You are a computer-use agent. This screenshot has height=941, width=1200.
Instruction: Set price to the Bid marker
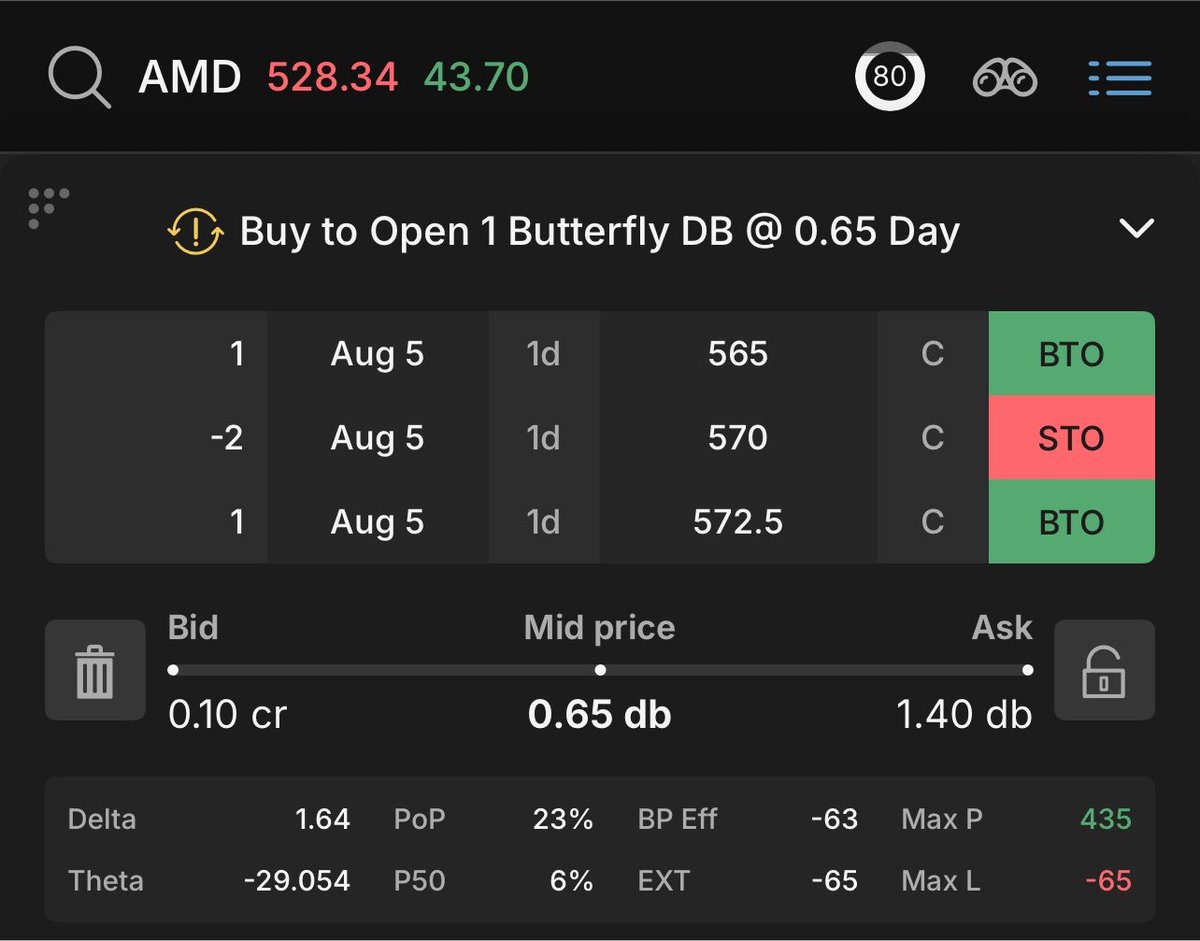pyautogui.click(x=173, y=670)
